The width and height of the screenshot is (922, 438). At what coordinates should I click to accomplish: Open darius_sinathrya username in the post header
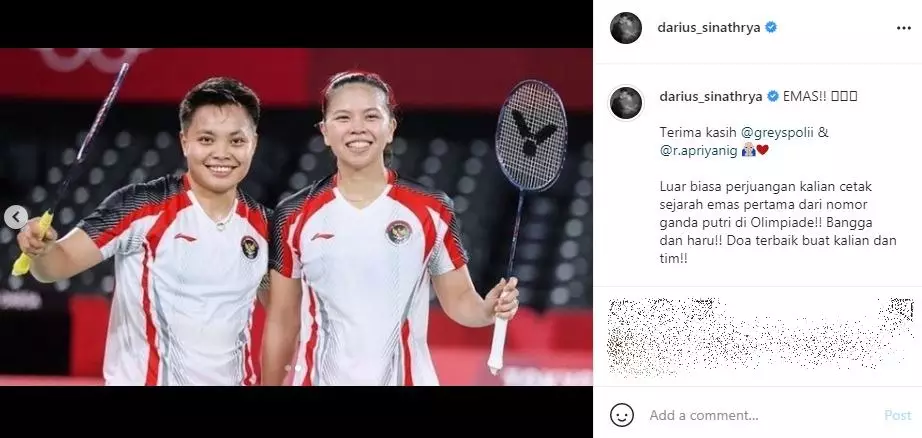coord(709,28)
